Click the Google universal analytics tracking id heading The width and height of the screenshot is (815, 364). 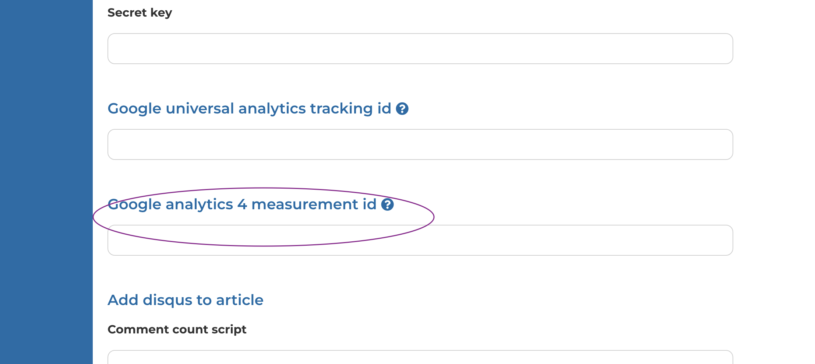pyautogui.click(x=249, y=109)
